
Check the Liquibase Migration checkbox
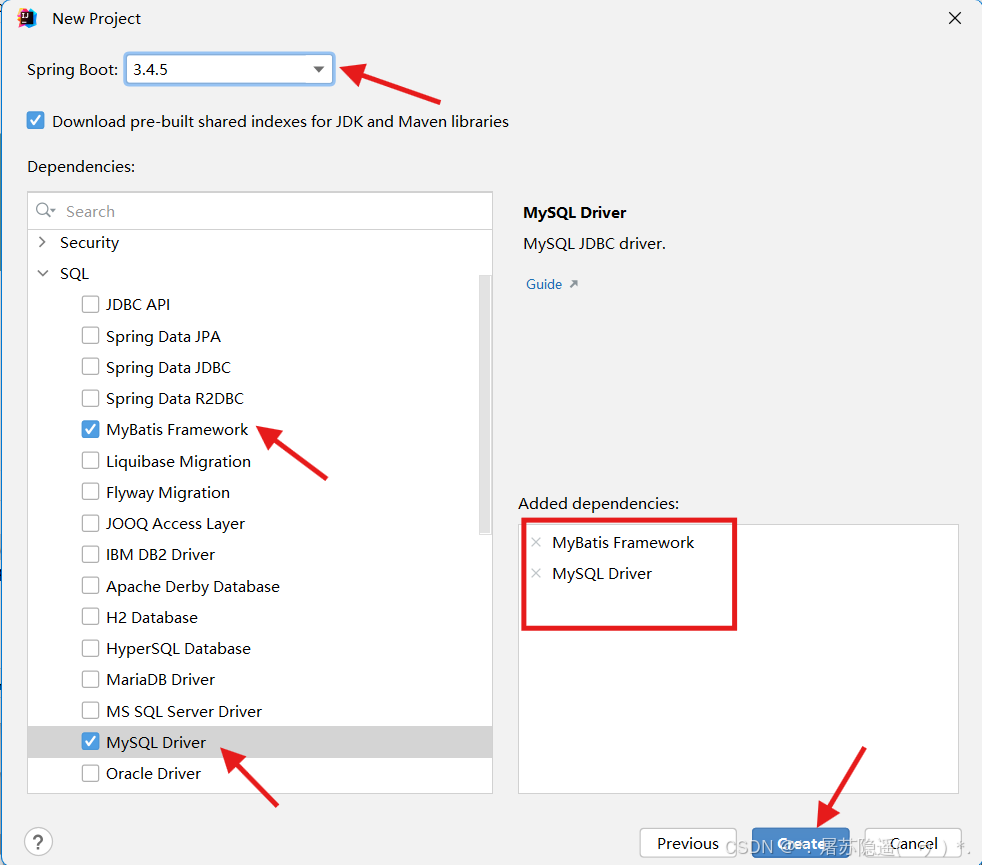click(90, 461)
